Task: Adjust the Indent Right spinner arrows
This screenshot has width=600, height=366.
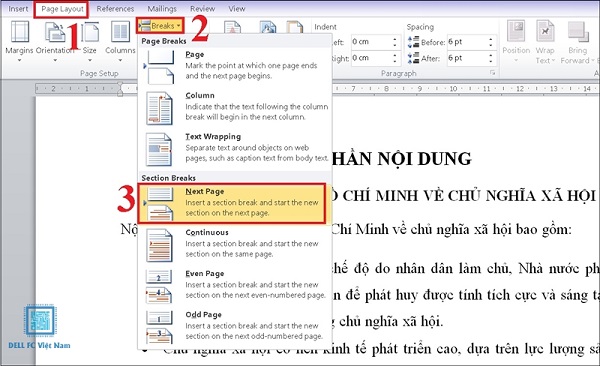Action: coord(395,58)
